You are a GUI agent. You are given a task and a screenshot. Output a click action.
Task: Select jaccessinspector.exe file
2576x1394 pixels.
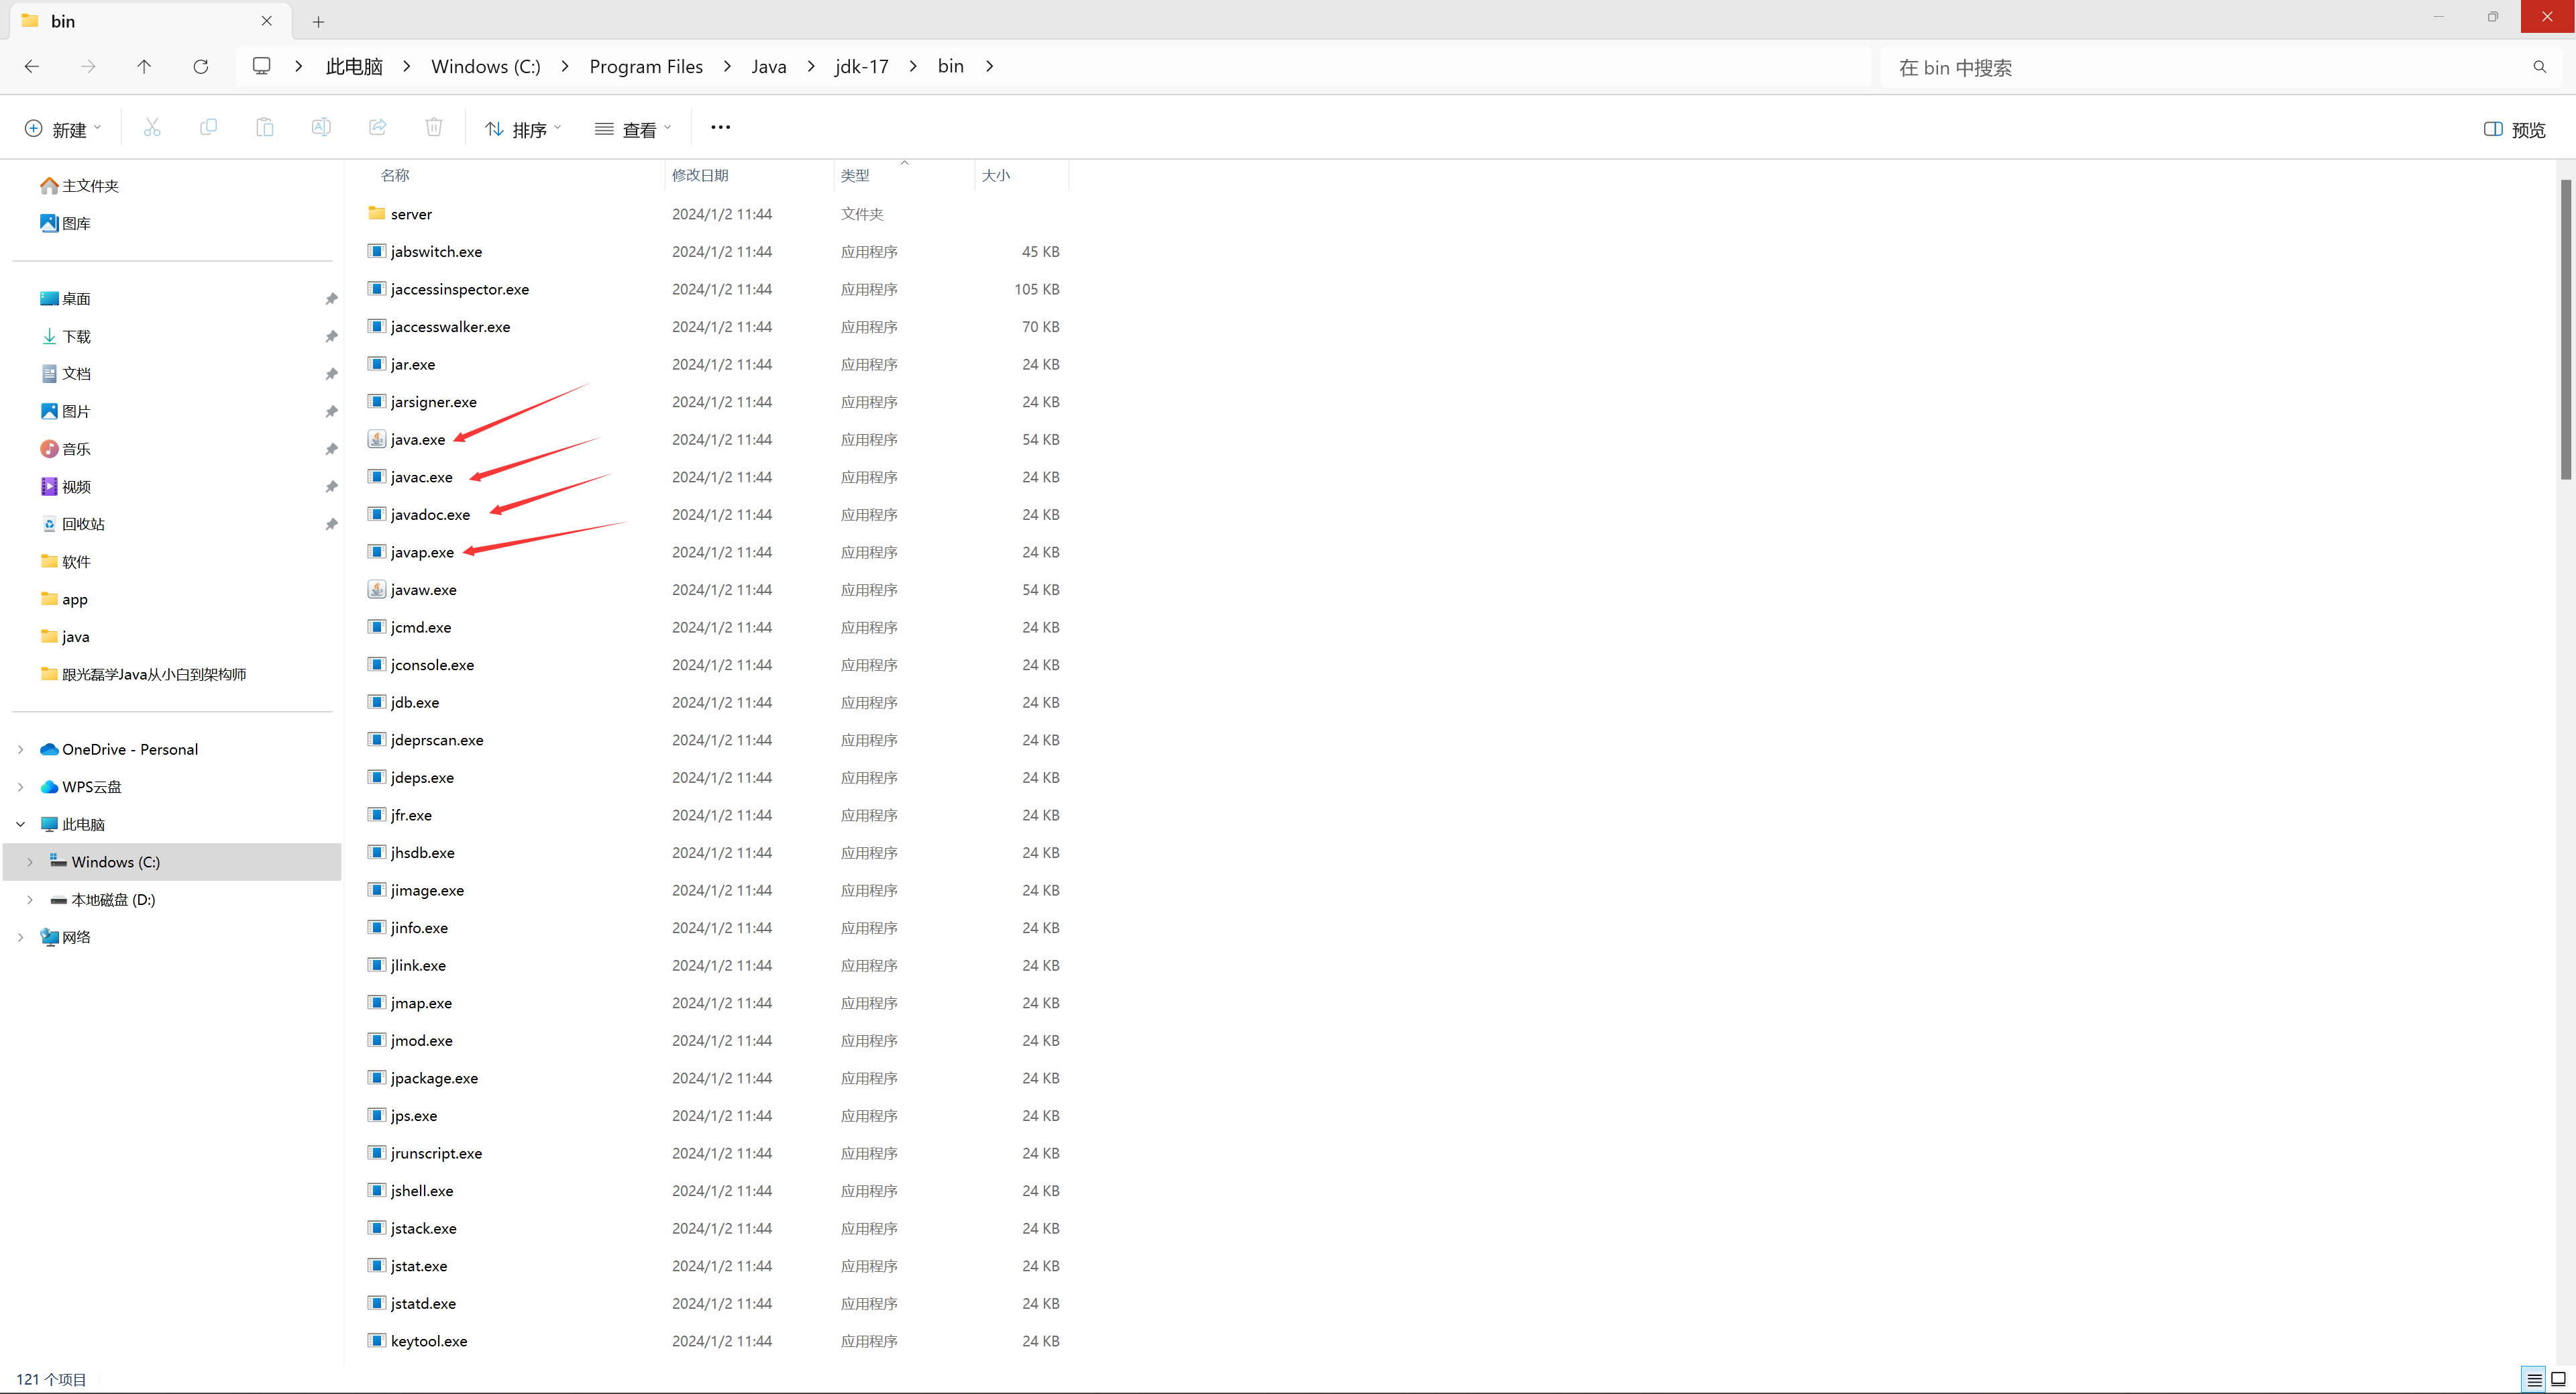pyautogui.click(x=460, y=289)
